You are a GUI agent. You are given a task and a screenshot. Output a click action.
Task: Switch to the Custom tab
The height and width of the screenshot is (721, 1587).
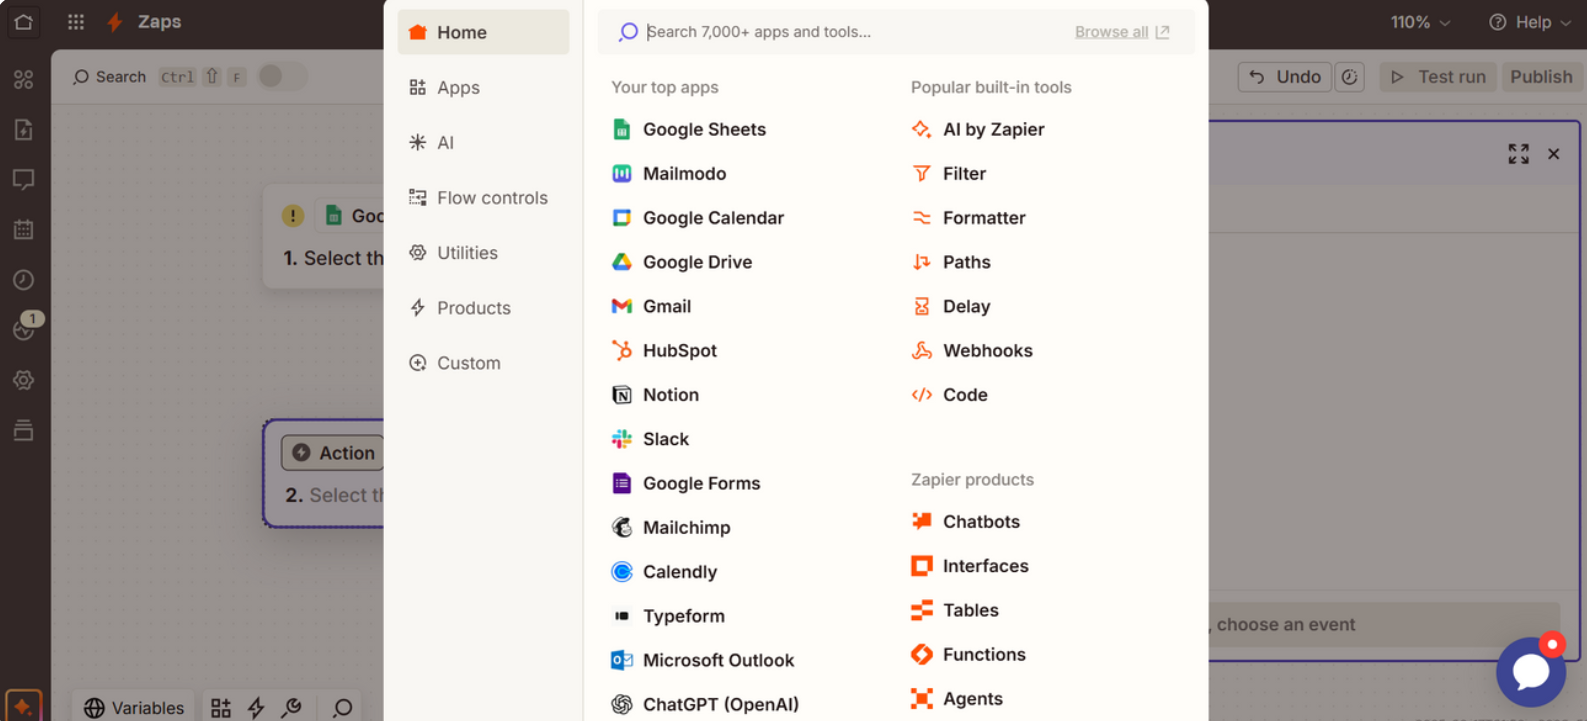coord(483,362)
